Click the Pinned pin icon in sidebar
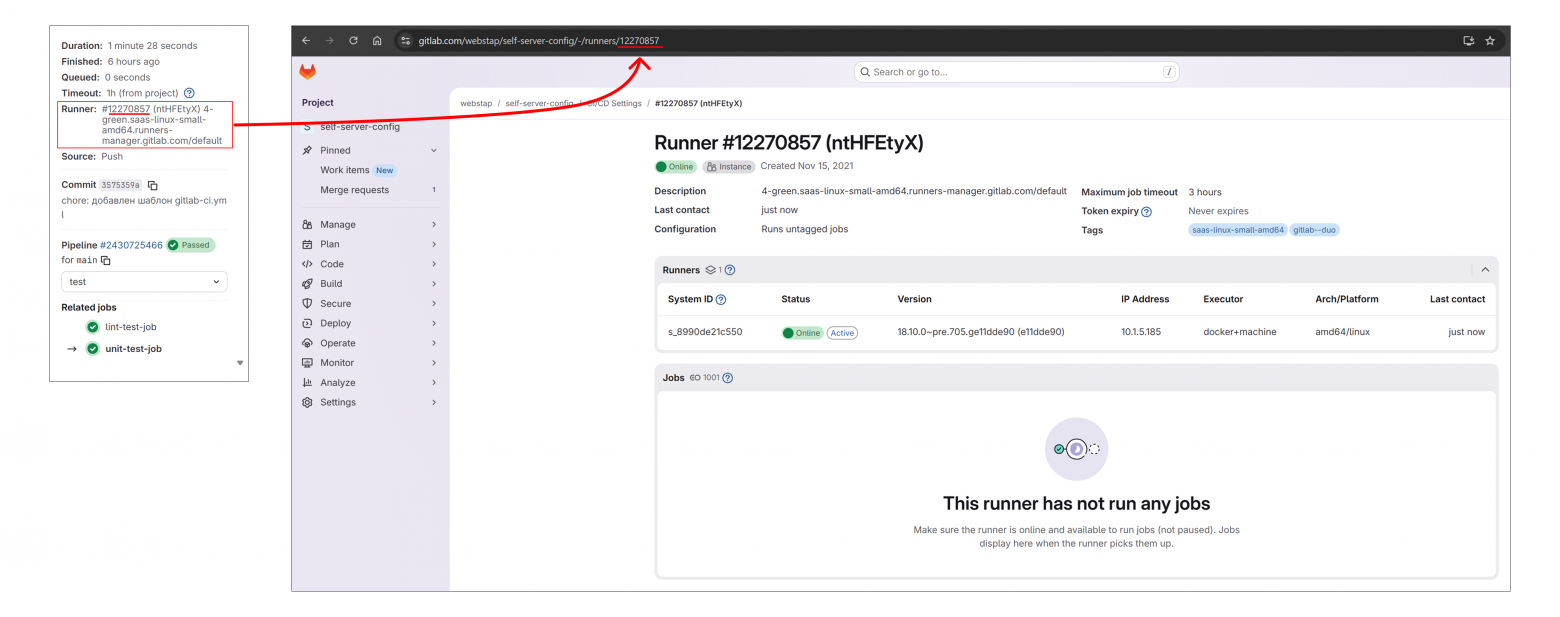1560x617 pixels. (x=307, y=150)
